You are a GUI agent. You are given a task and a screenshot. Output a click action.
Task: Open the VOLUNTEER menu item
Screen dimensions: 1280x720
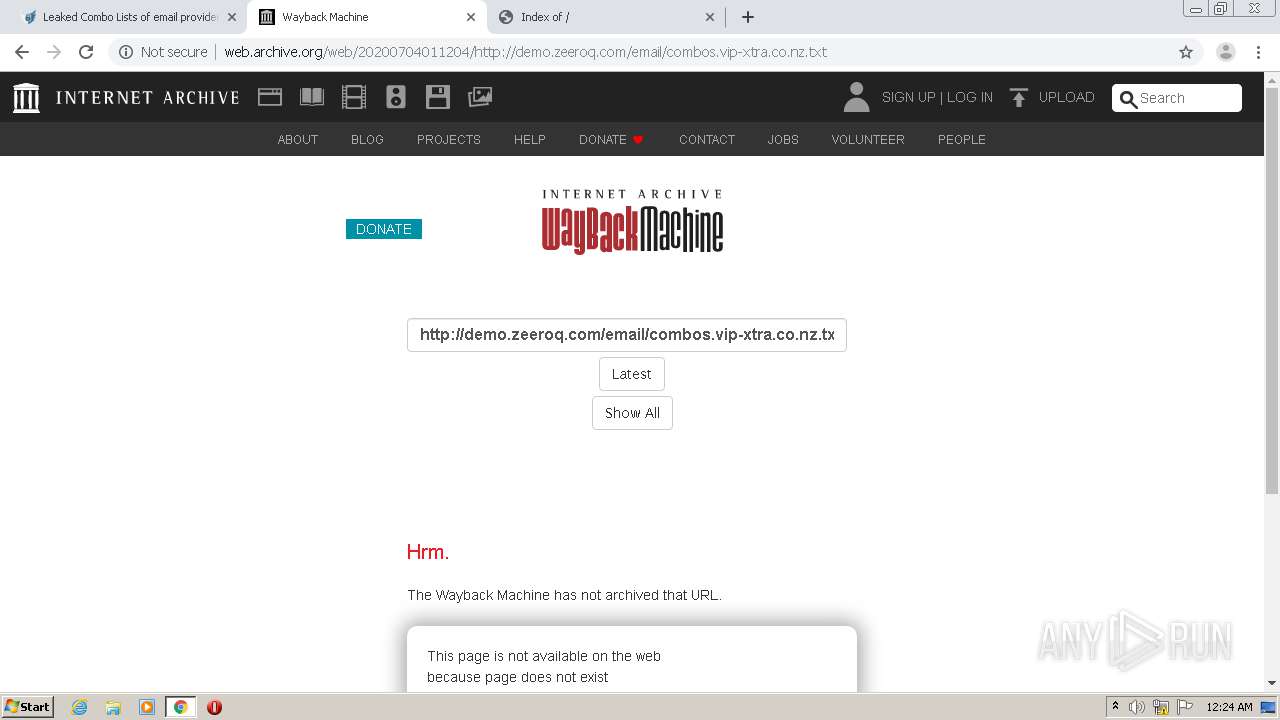(868, 139)
